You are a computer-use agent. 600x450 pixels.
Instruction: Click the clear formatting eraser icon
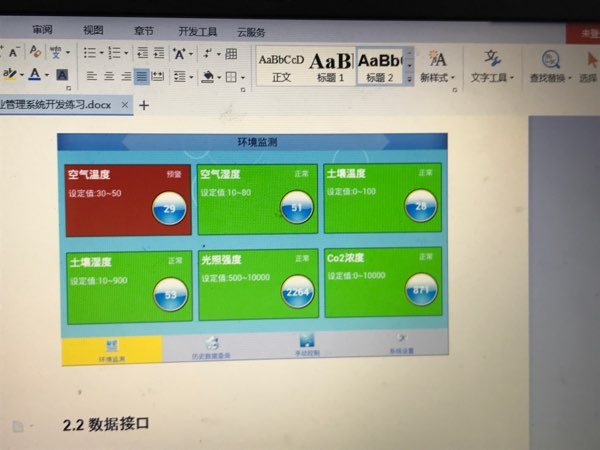(x=35, y=51)
